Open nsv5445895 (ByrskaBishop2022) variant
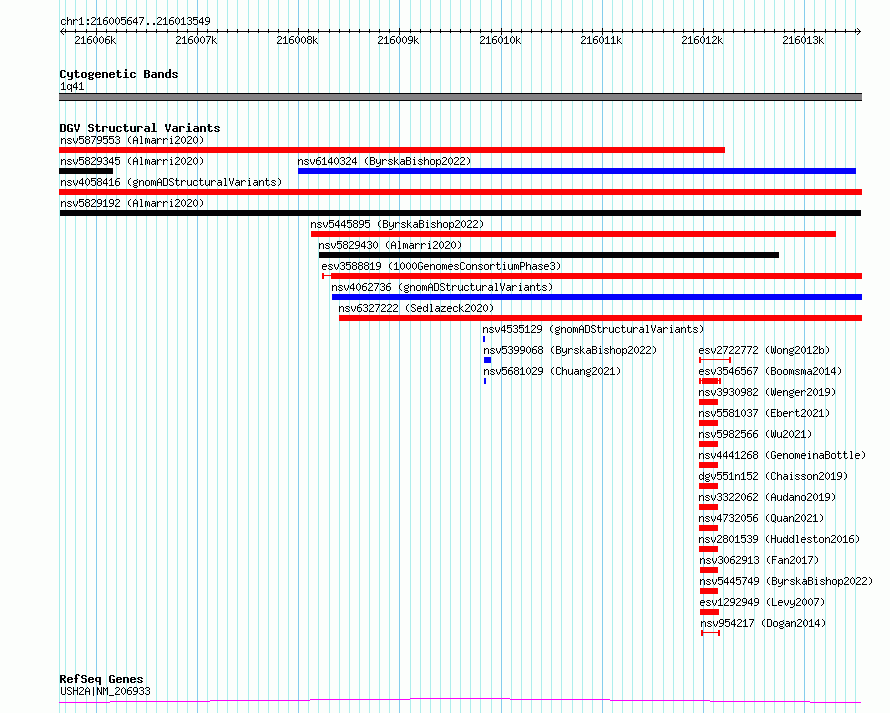890x713 pixels. pyautogui.click(x=397, y=224)
